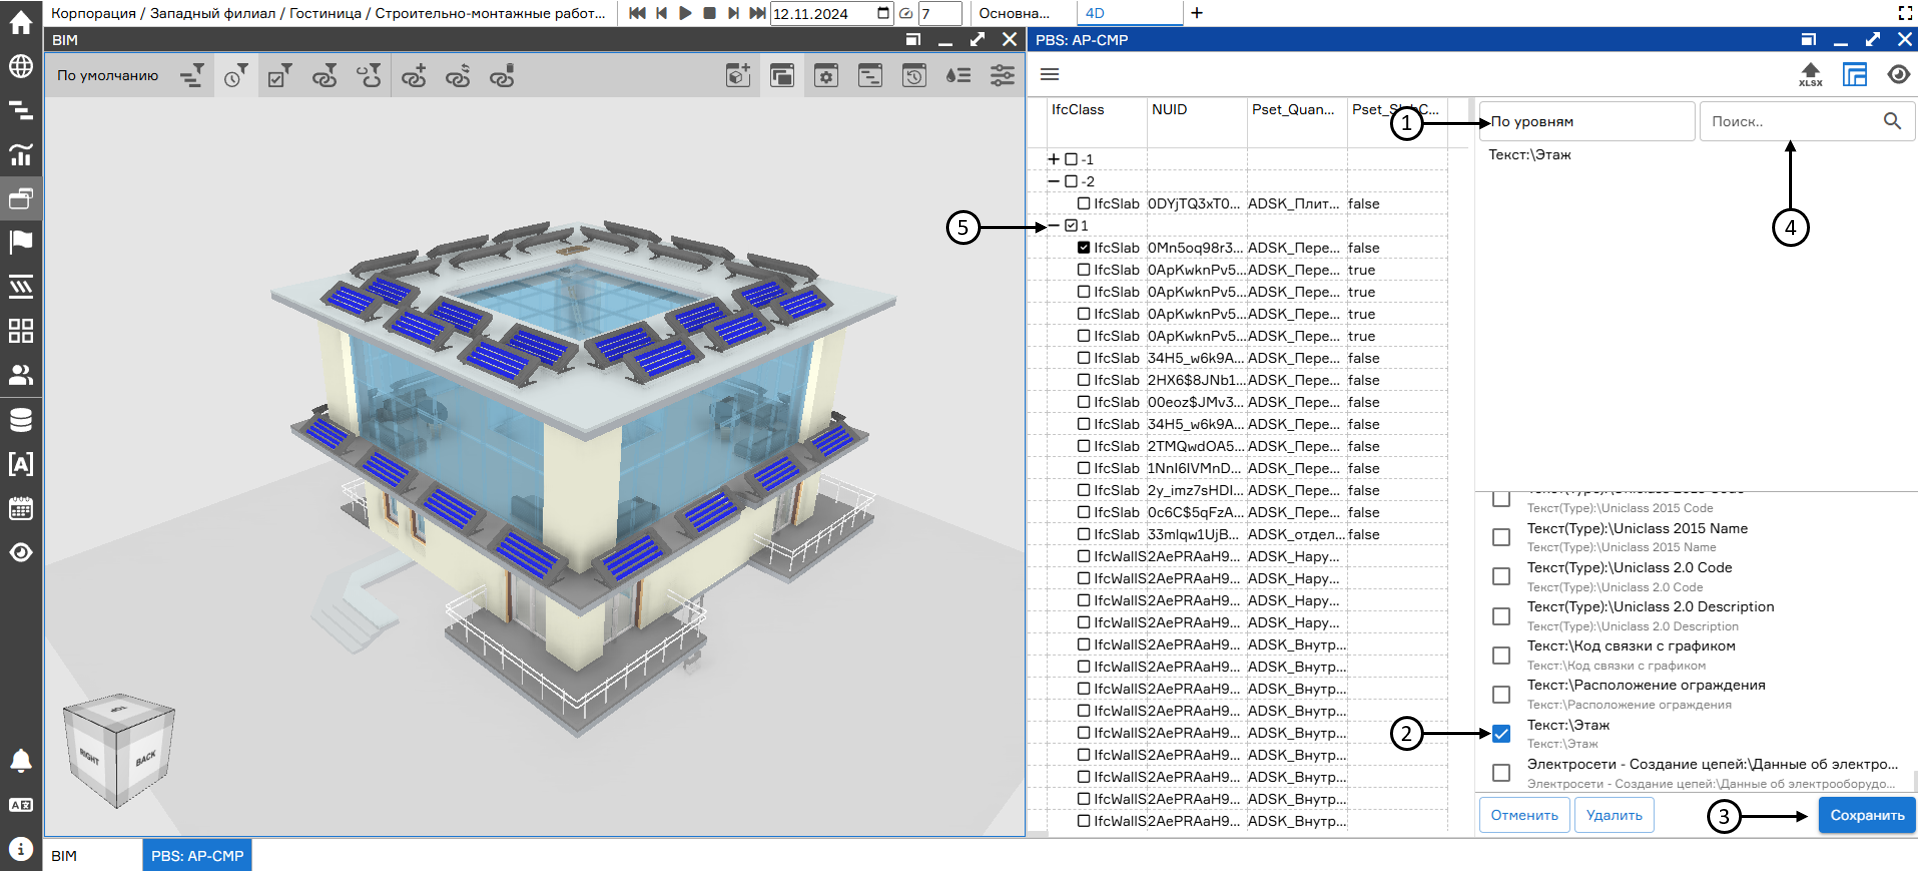1918x871 pixels.
Task: Click the Отменить button
Action: [x=1524, y=815]
